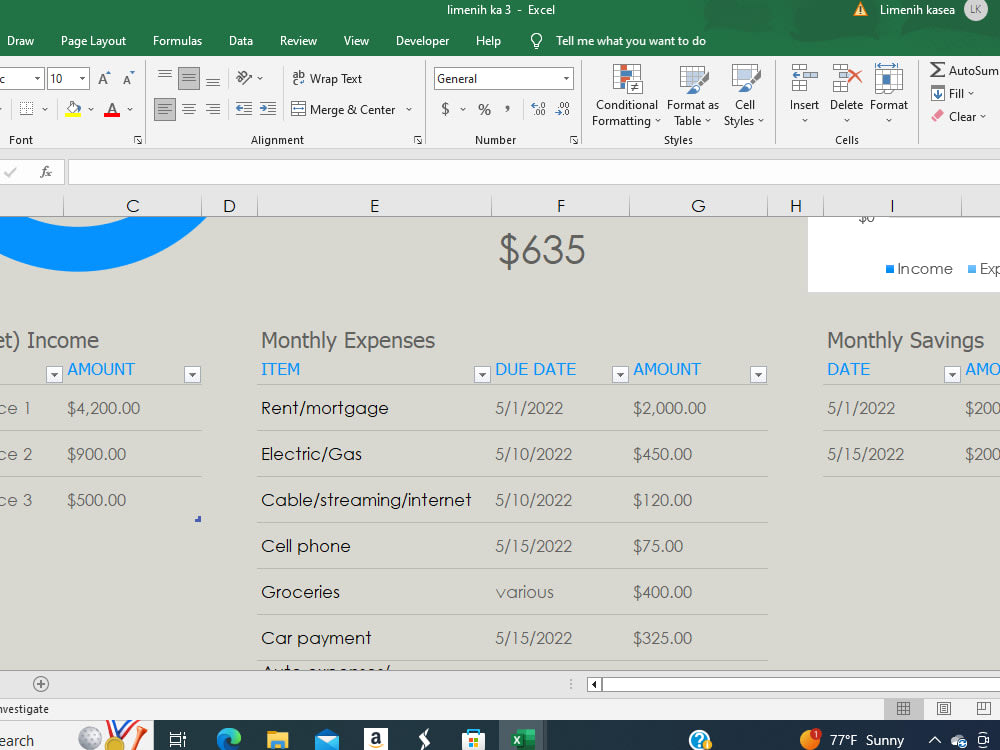Image resolution: width=1000 pixels, height=750 pixels.
Task: Open Conditional Formatting menu
Action: 626,96
